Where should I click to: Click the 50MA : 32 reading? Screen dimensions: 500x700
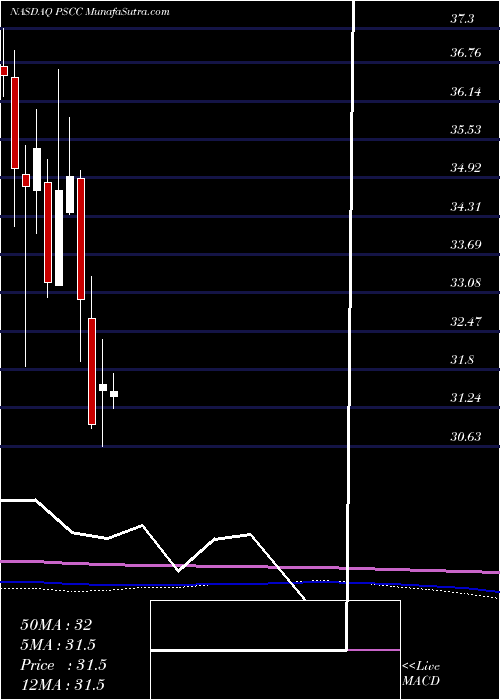pos(56,625)
